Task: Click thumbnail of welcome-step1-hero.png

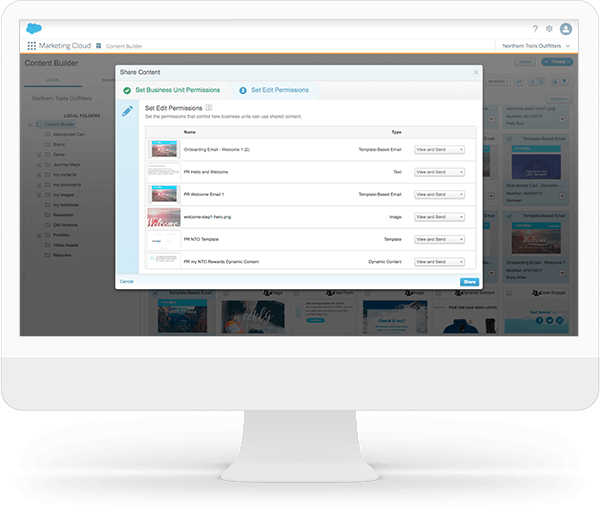Action: 164,217
